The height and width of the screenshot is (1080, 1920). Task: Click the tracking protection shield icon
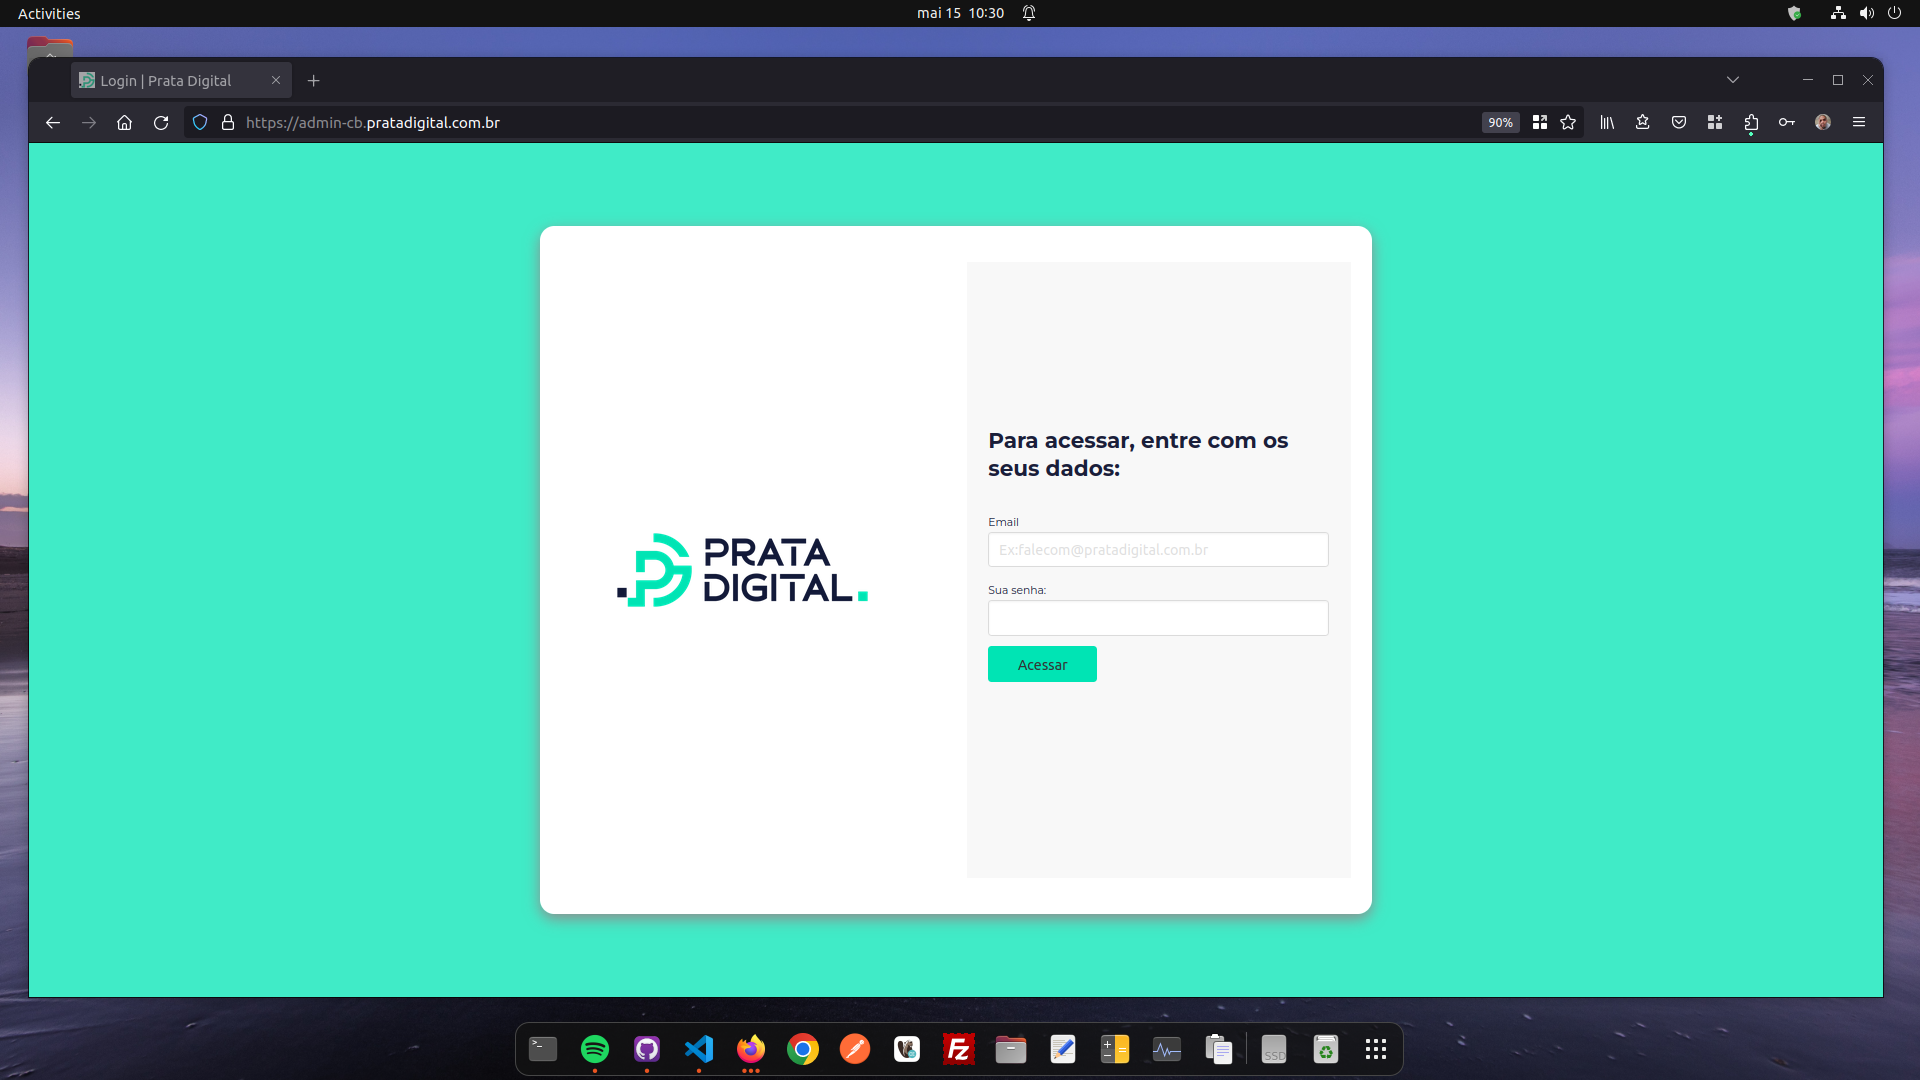point(200,122)
